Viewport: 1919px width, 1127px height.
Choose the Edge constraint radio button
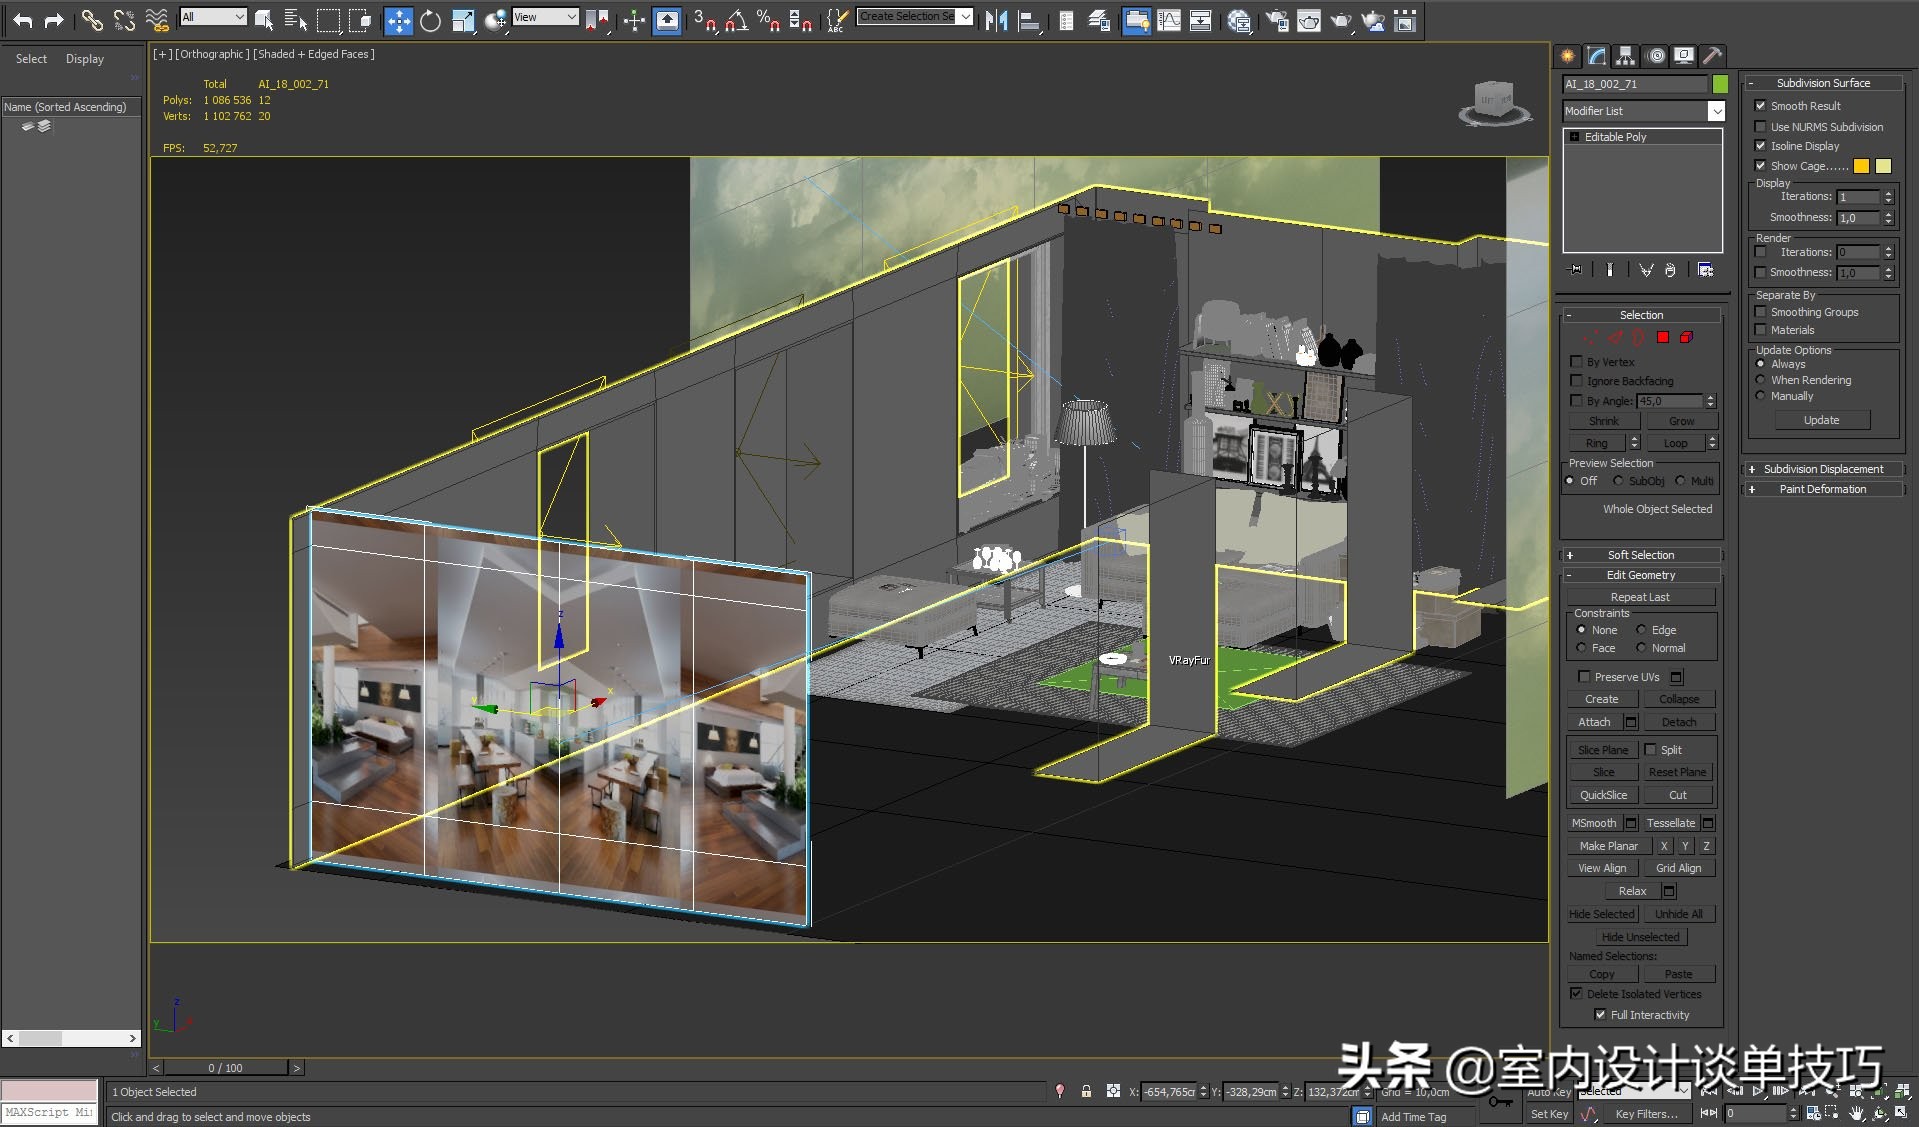coord(1641,630)
